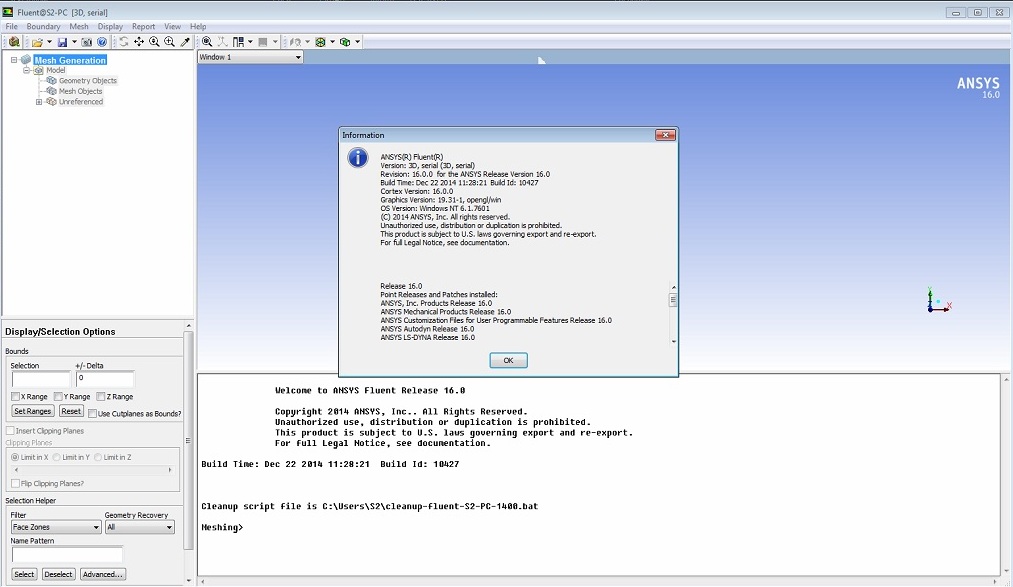Screen dimensions: 1013x587
Task: Click the Reset button
Action: tap(71, 411)
